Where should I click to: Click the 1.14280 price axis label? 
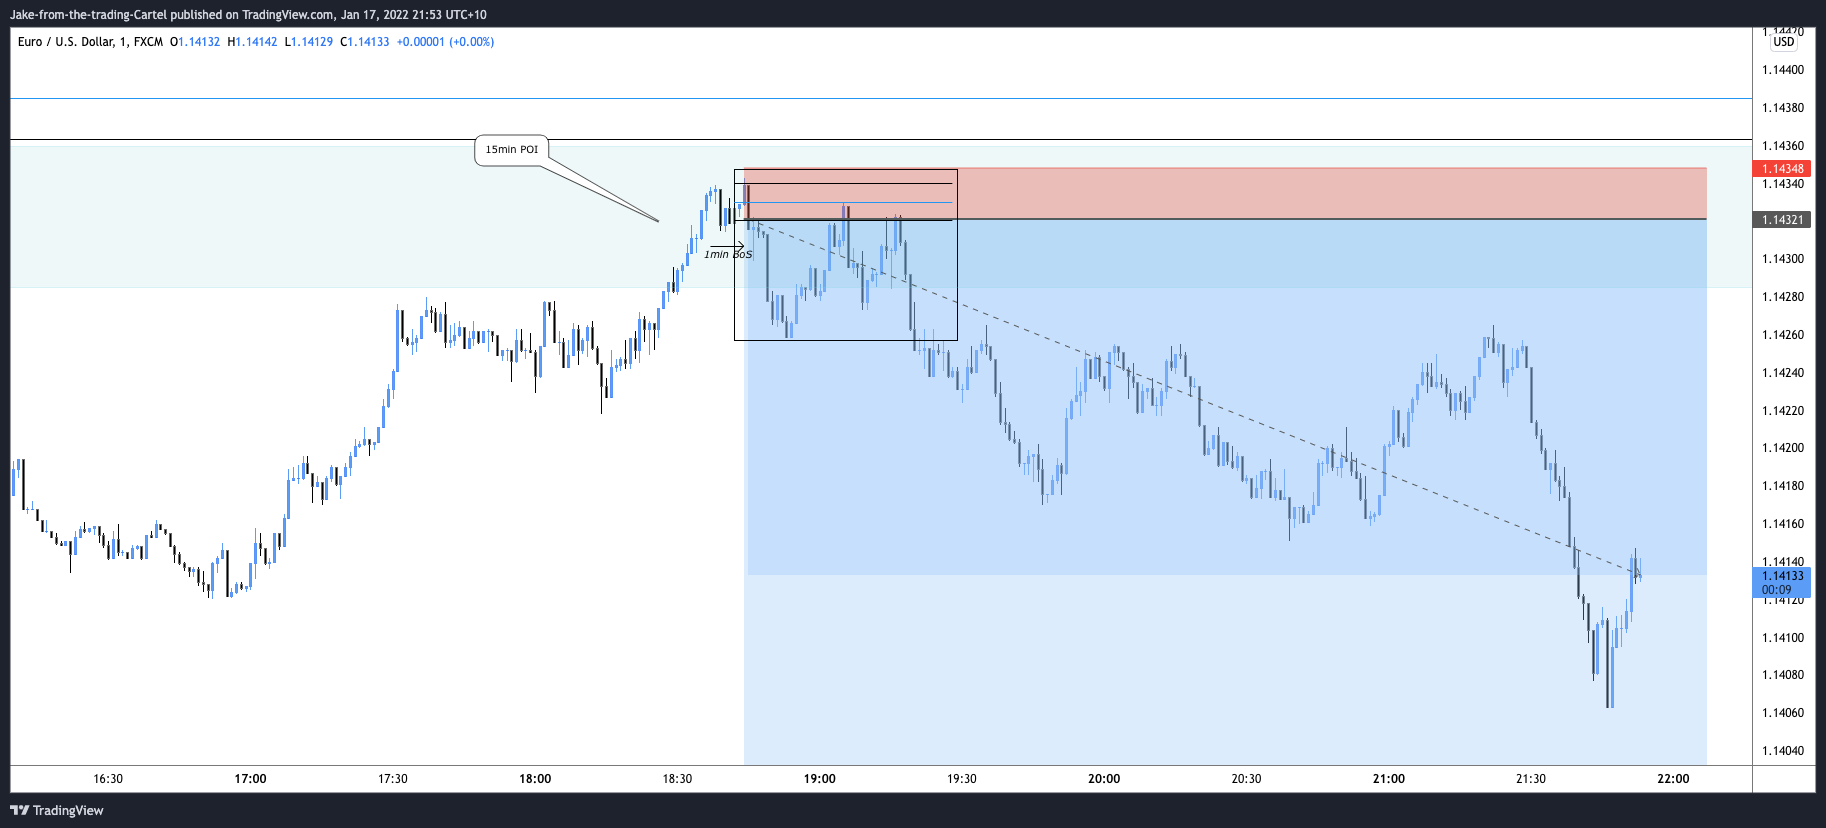coord(1783,297)
